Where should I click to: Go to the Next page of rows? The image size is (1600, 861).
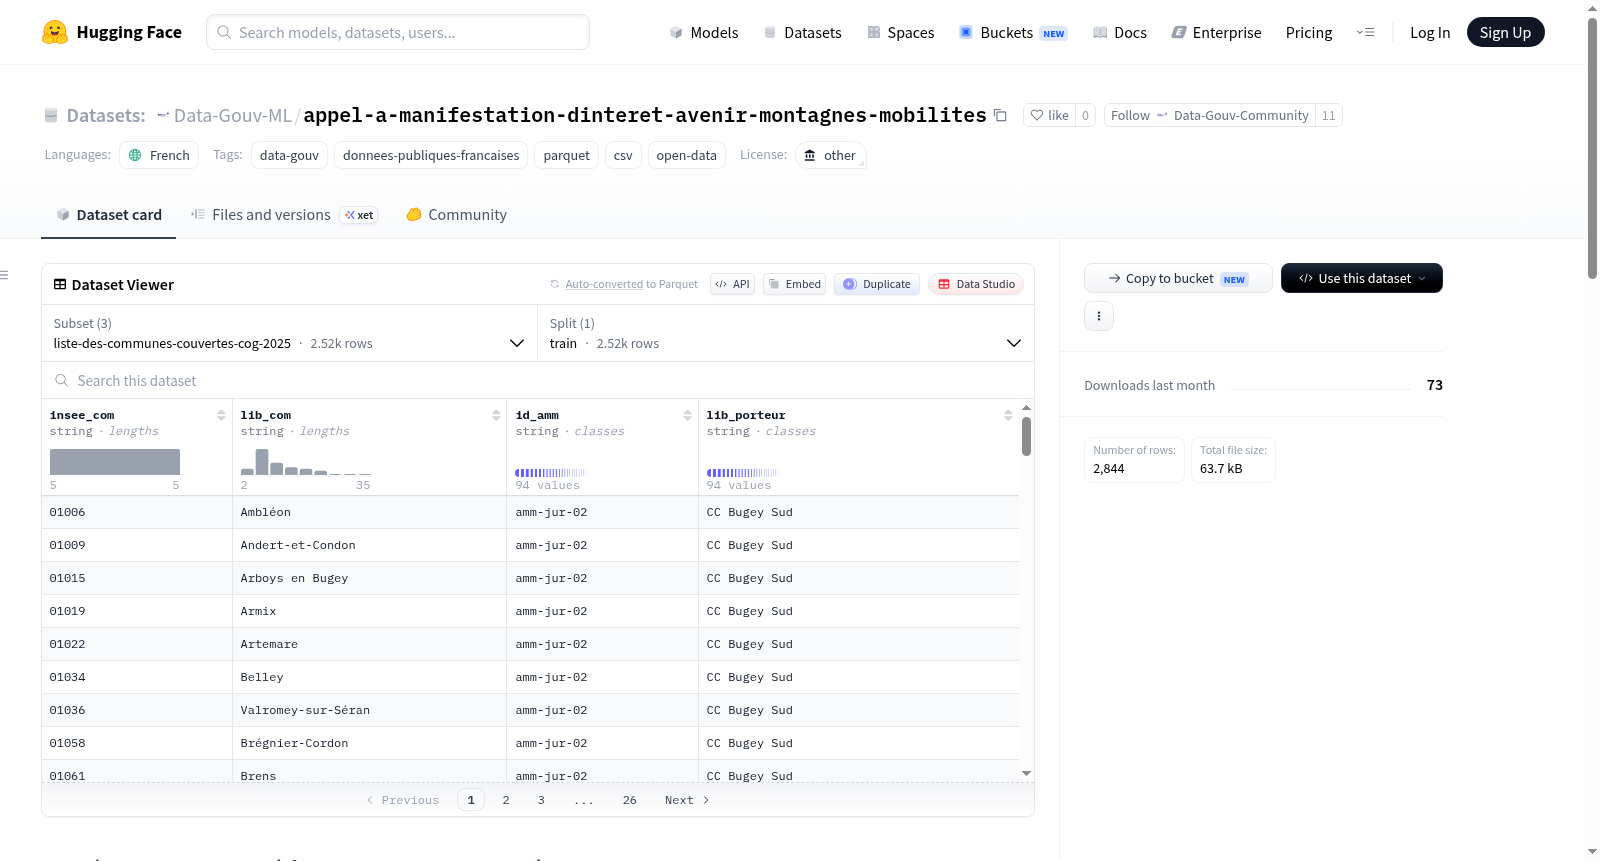tap(687, 800)
